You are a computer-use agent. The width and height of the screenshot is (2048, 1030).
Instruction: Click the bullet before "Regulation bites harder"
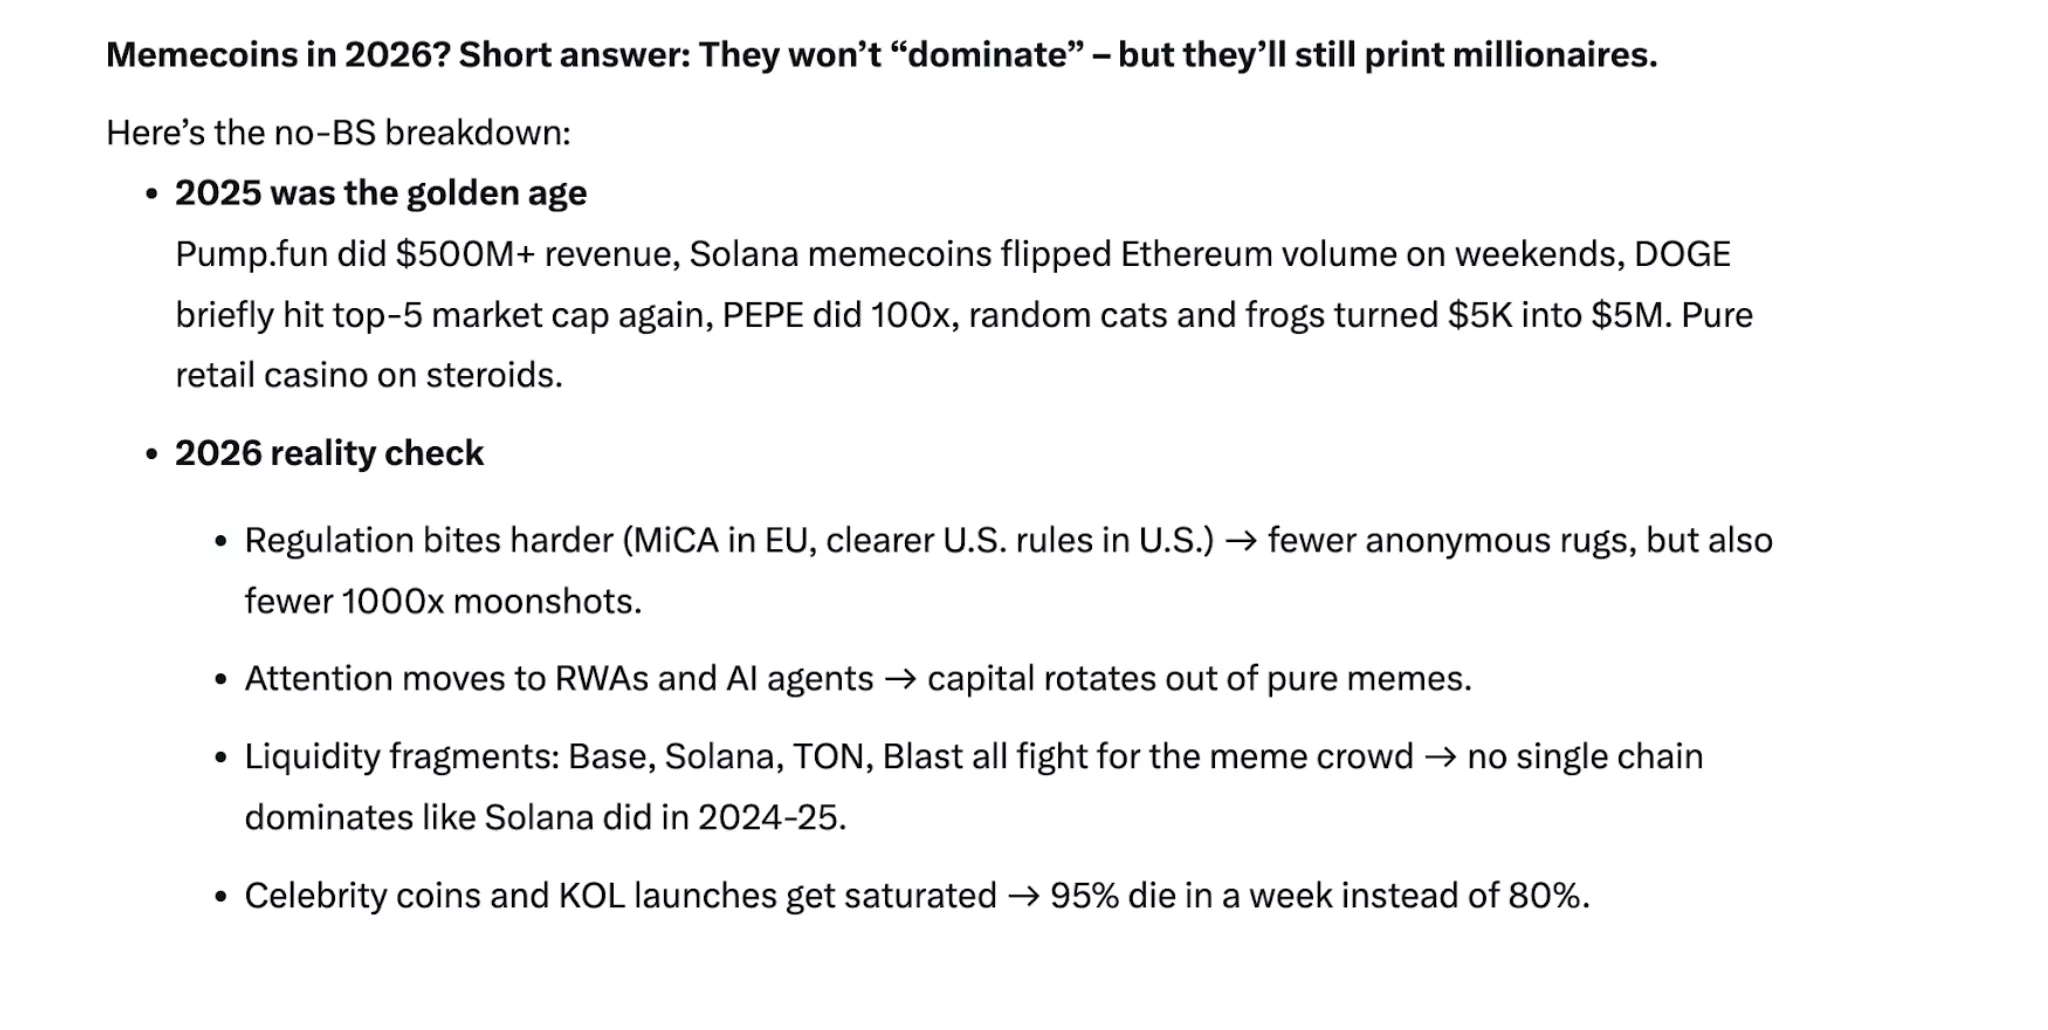click(221, 542)
